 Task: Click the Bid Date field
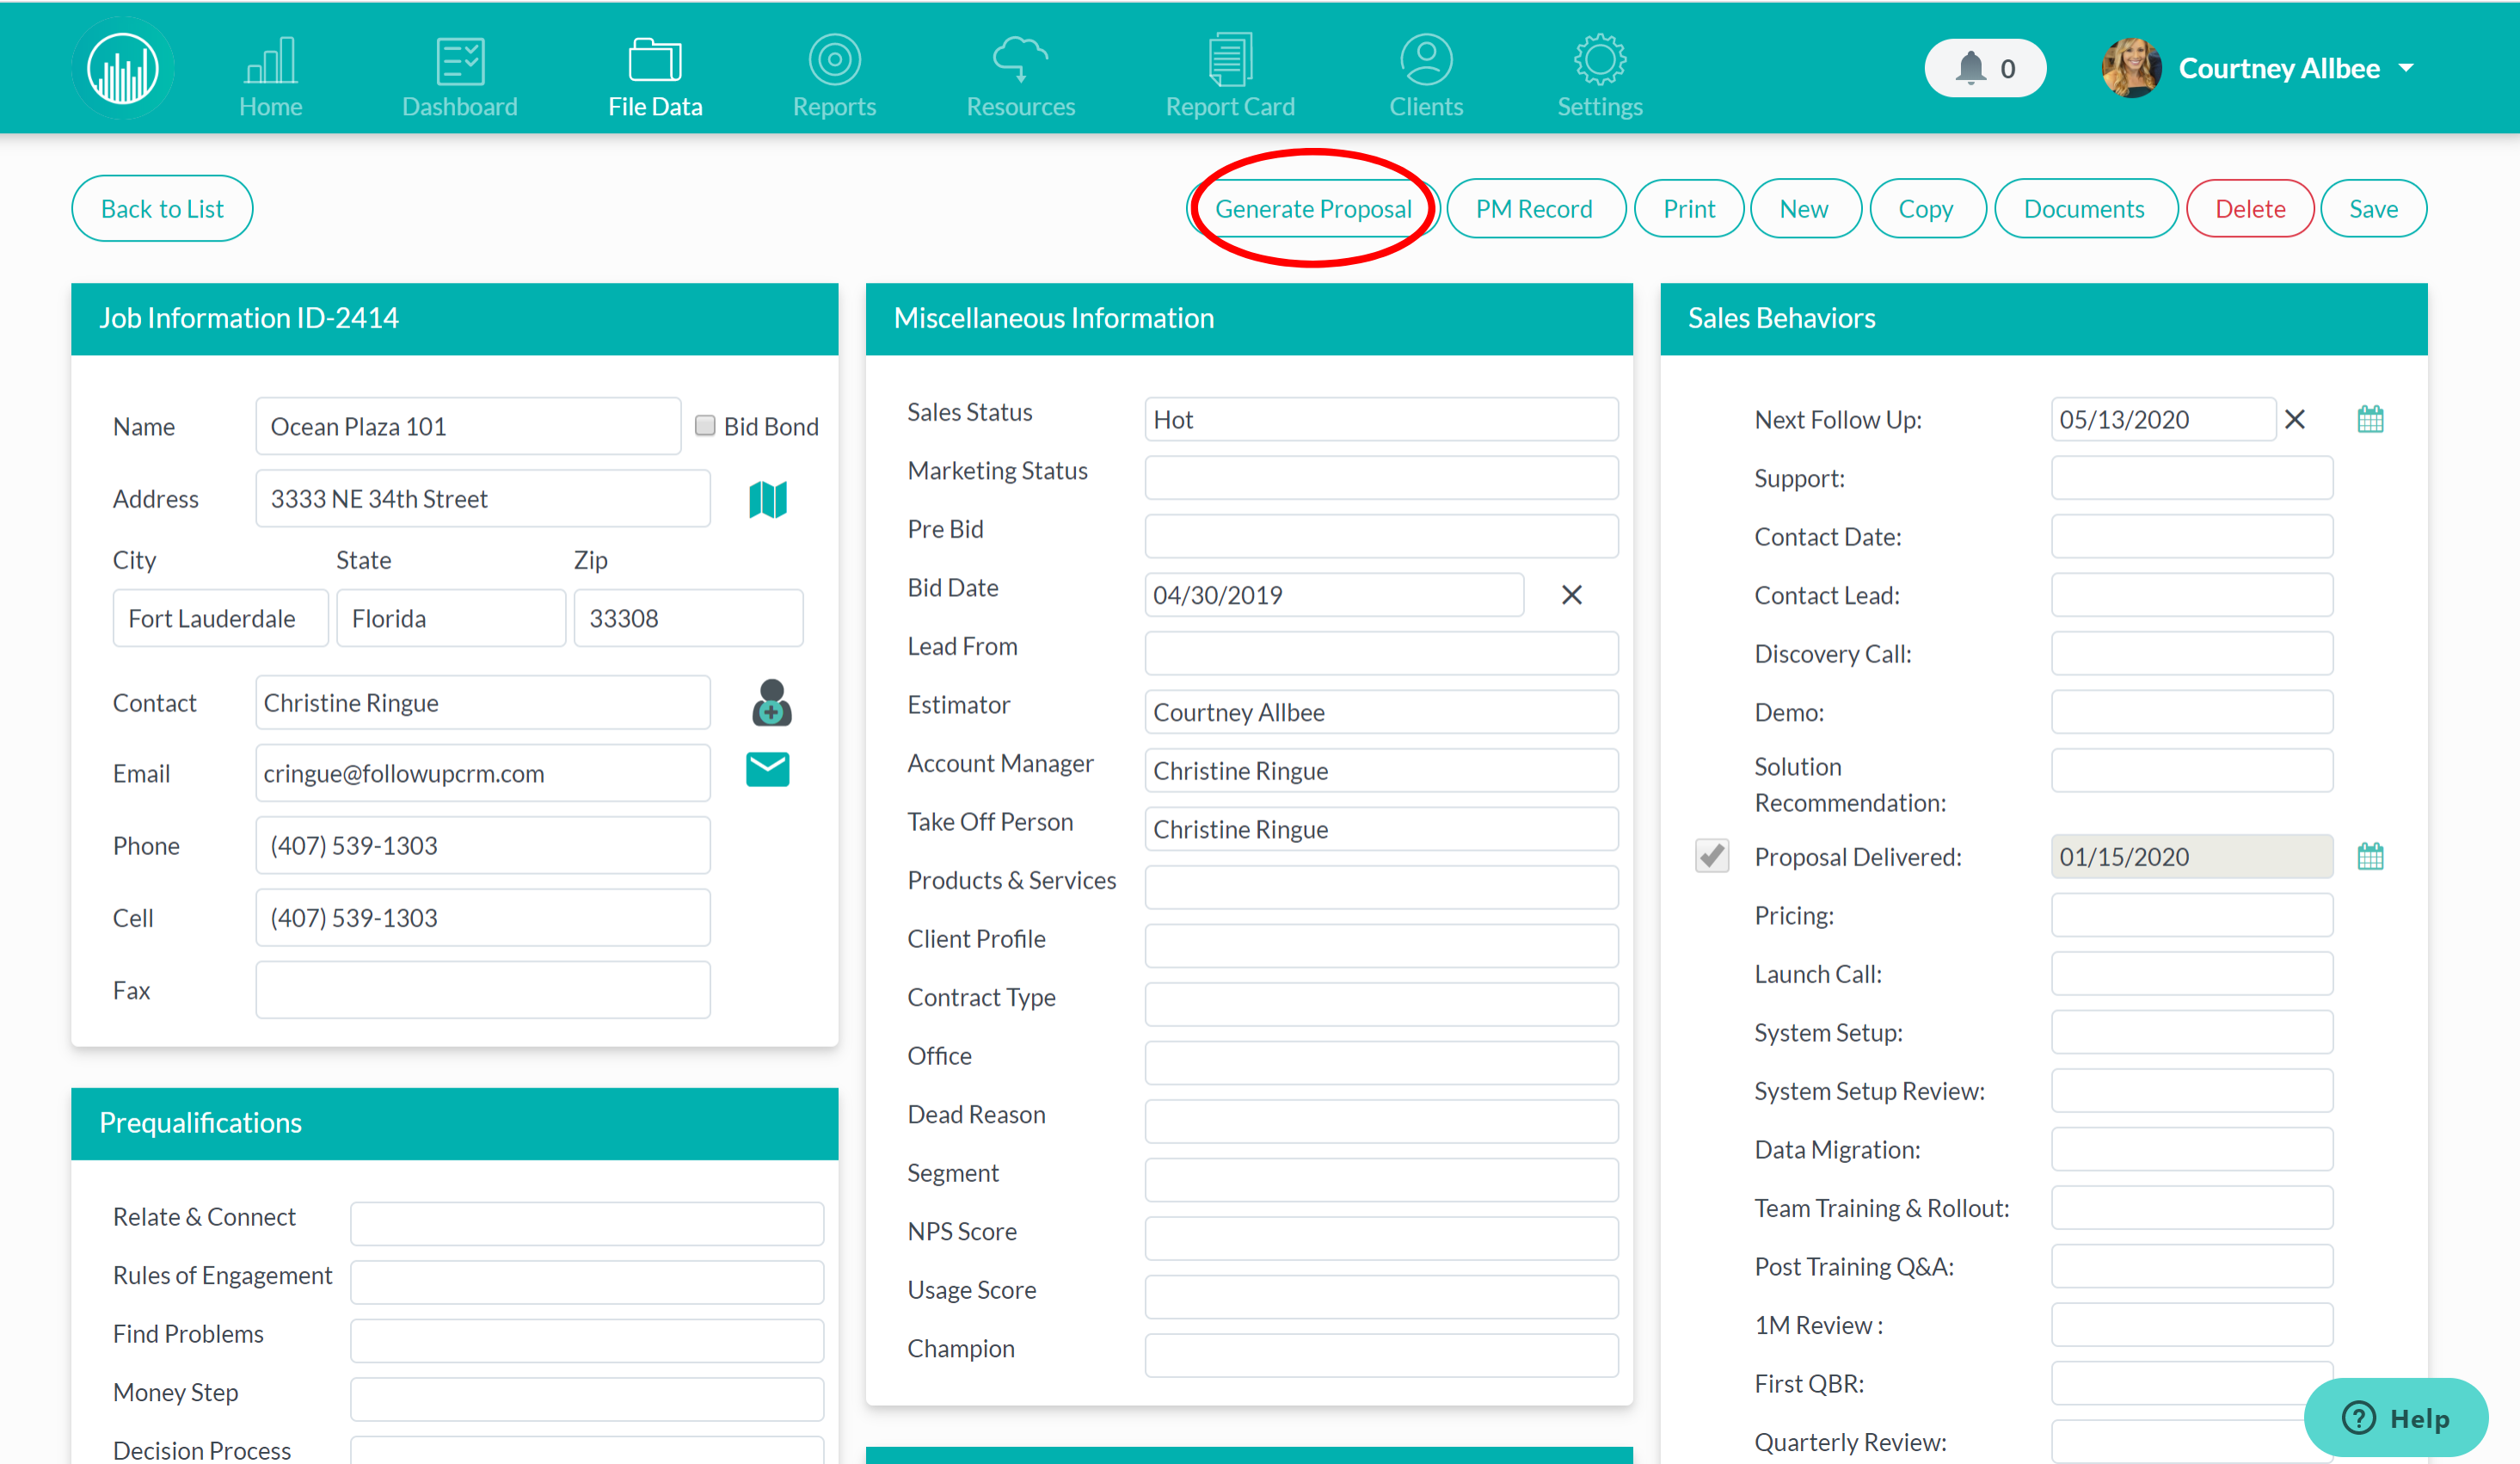tap(1334, 595)
